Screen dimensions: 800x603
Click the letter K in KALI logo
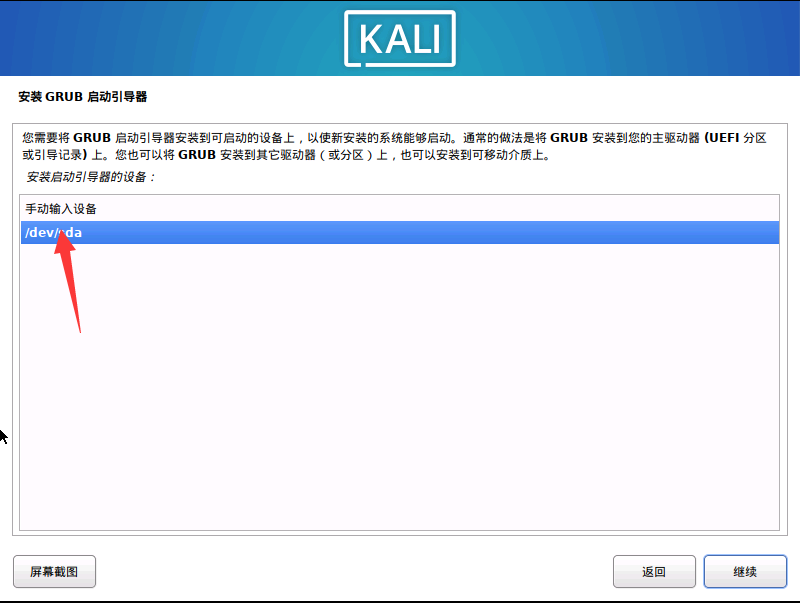coord(371,39)
